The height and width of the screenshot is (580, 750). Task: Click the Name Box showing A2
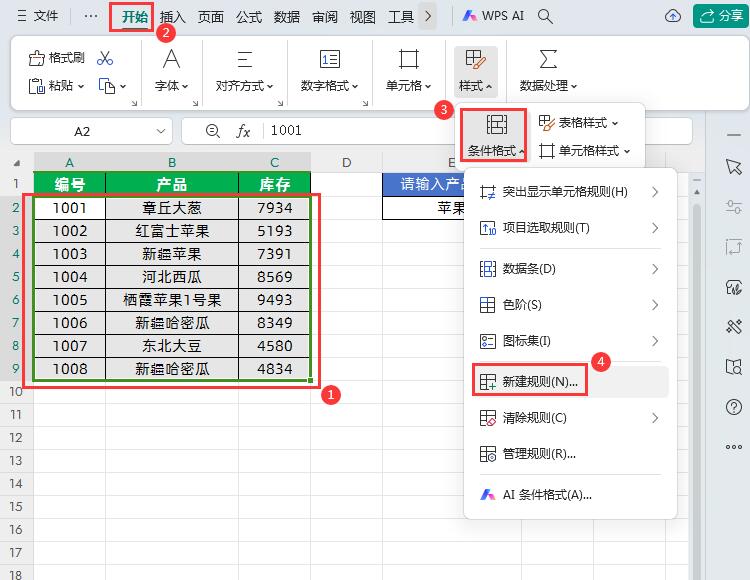click(82, 131)
